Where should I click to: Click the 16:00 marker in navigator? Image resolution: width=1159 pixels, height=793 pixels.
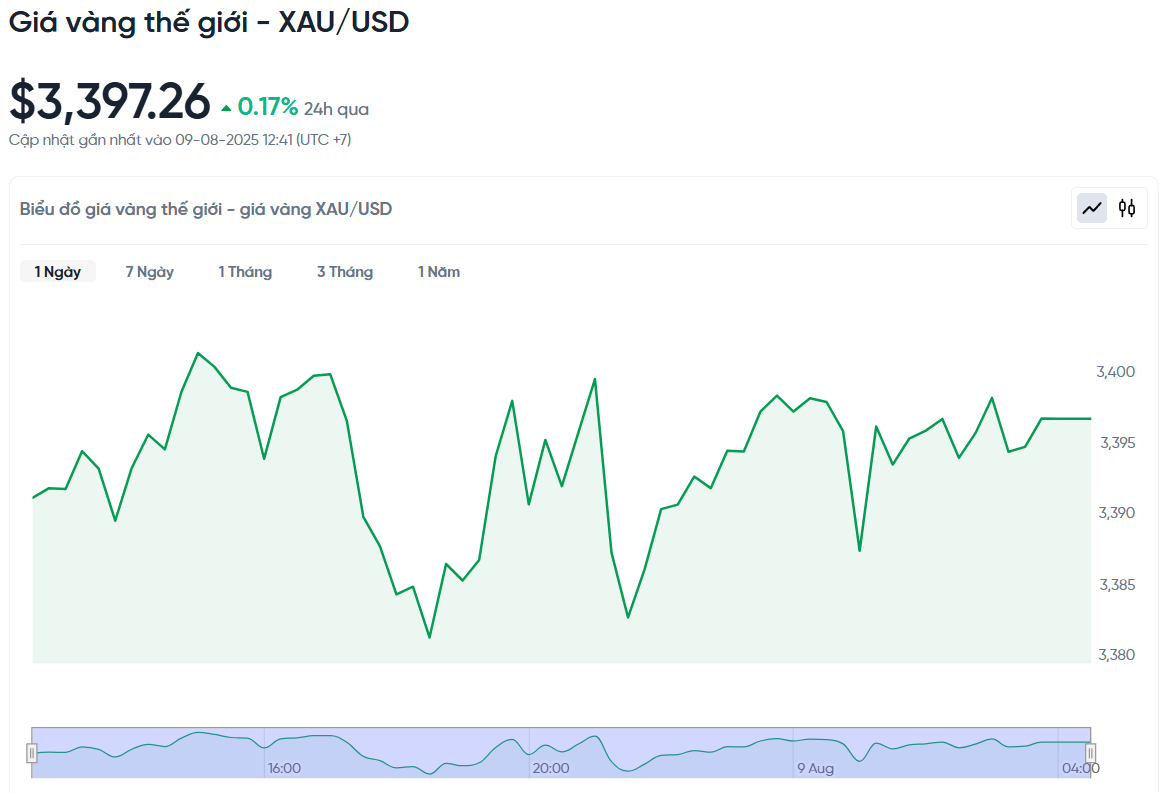[x=284, y=769]
